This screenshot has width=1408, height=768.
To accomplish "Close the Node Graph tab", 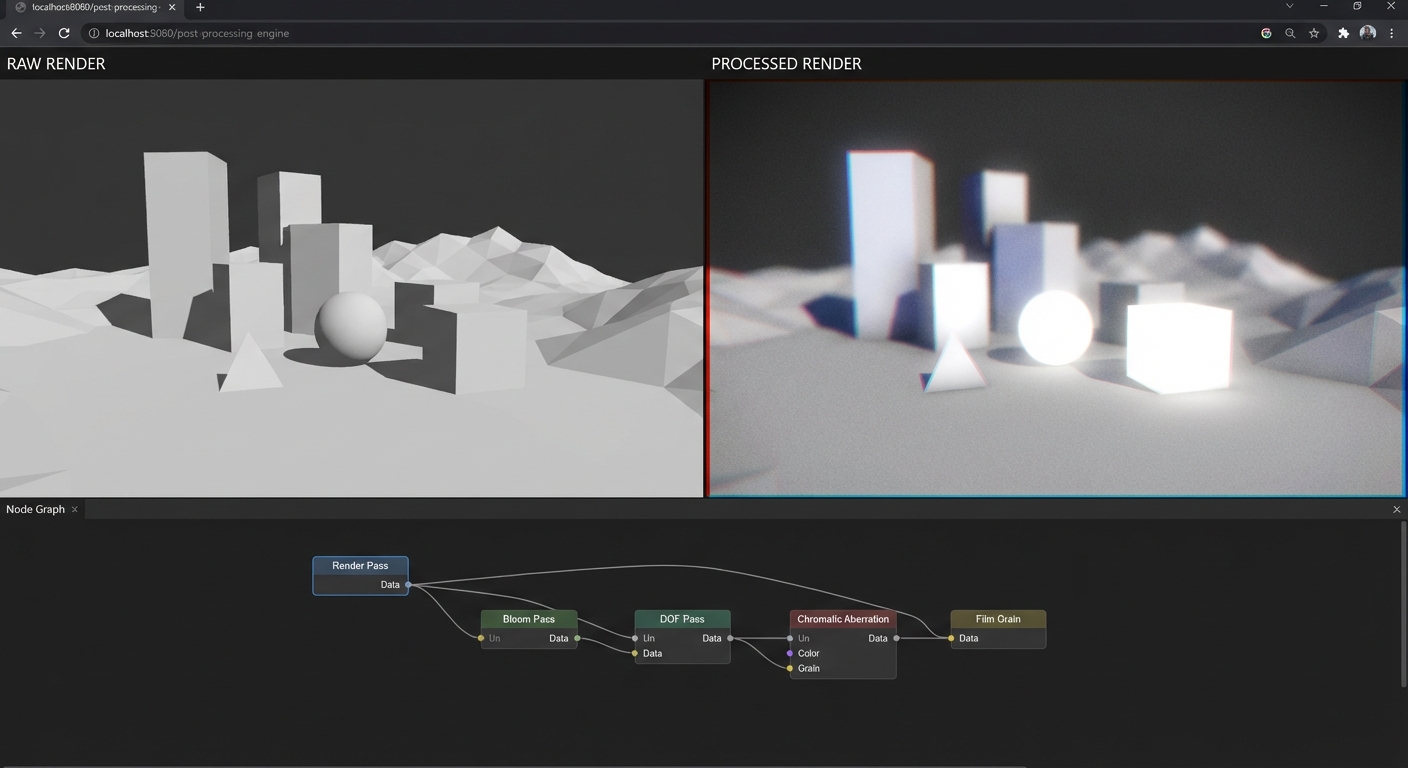I will click(75, 509).
